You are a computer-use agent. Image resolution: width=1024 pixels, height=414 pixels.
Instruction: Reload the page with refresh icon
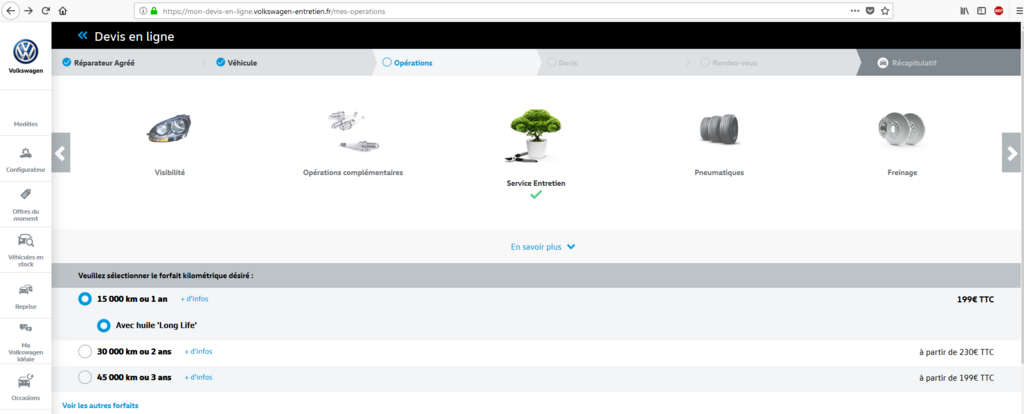click(x=46, y=10)
